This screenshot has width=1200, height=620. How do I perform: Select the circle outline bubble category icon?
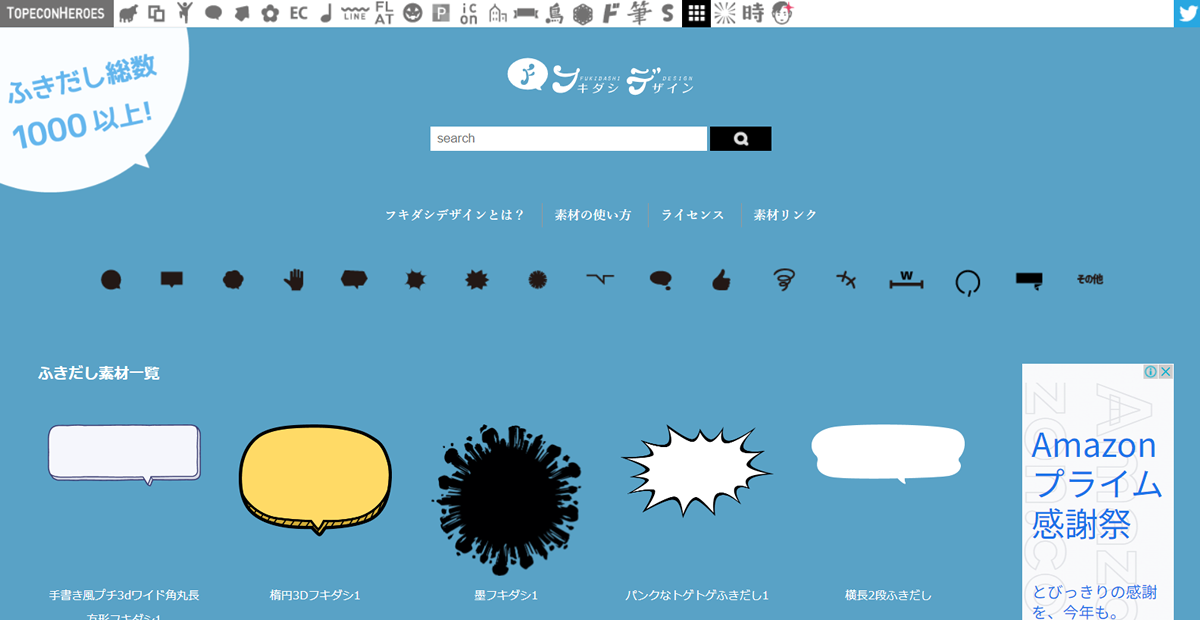[967, 283]
